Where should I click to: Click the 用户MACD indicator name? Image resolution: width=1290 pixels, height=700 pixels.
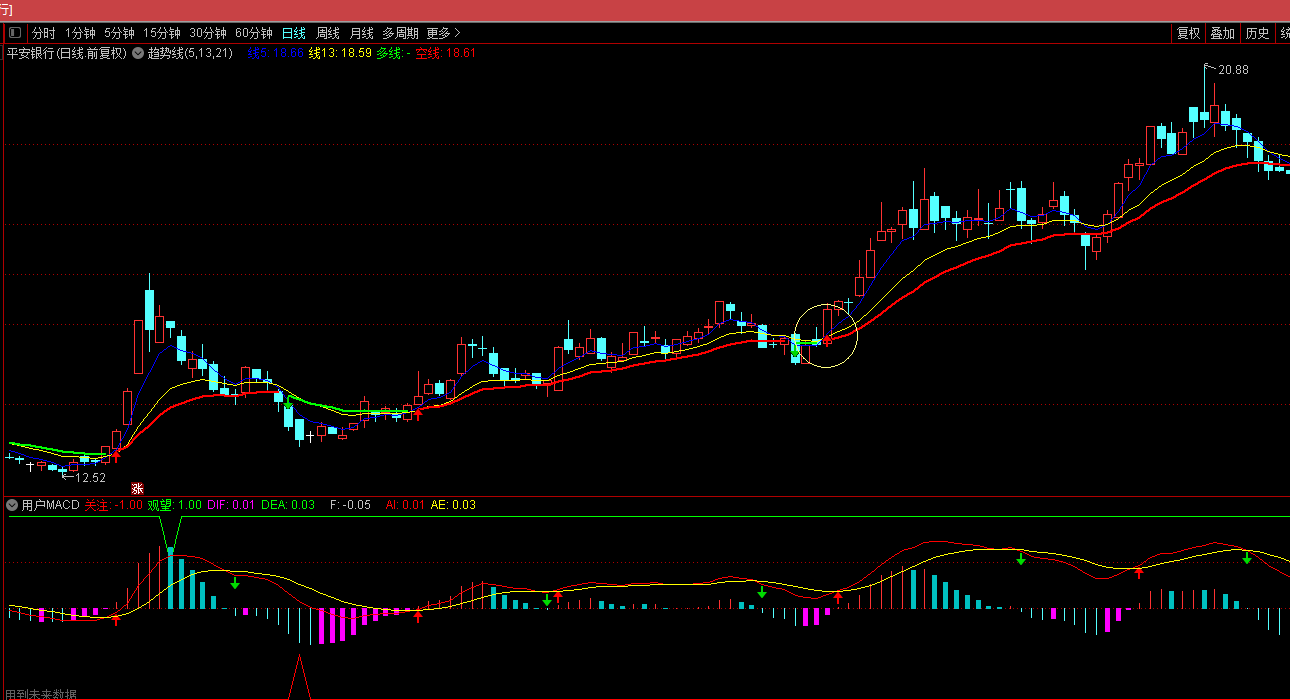pos(50,505)
